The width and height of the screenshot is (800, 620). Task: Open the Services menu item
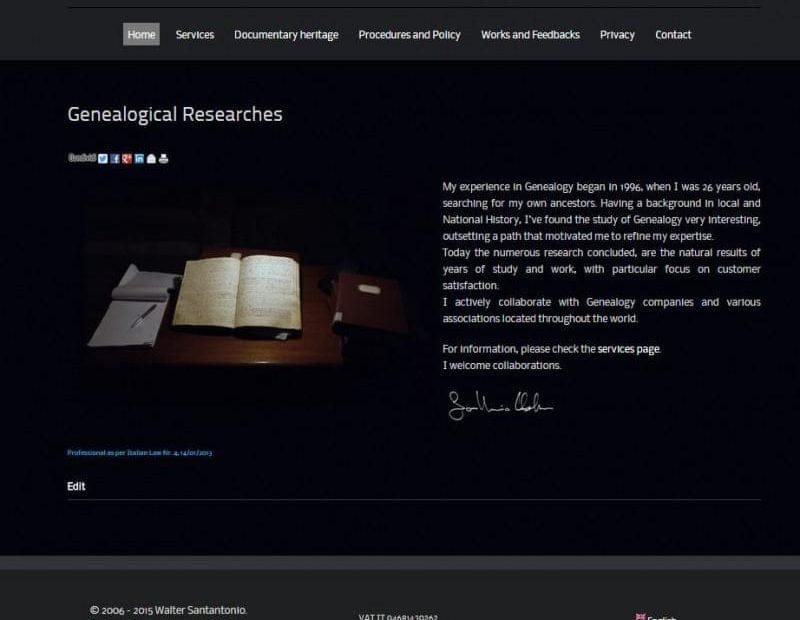pos(195,35)
